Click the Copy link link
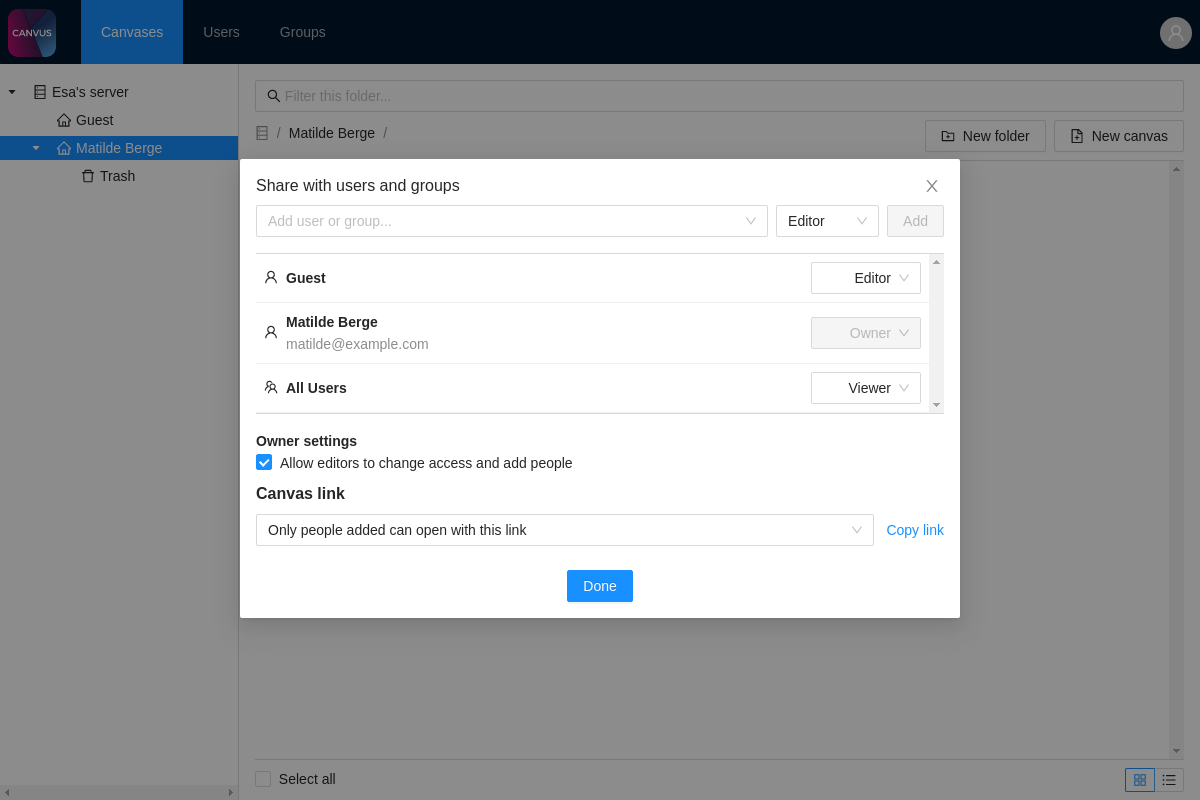This screenshot has height=800, width=1200. [914, 530]
